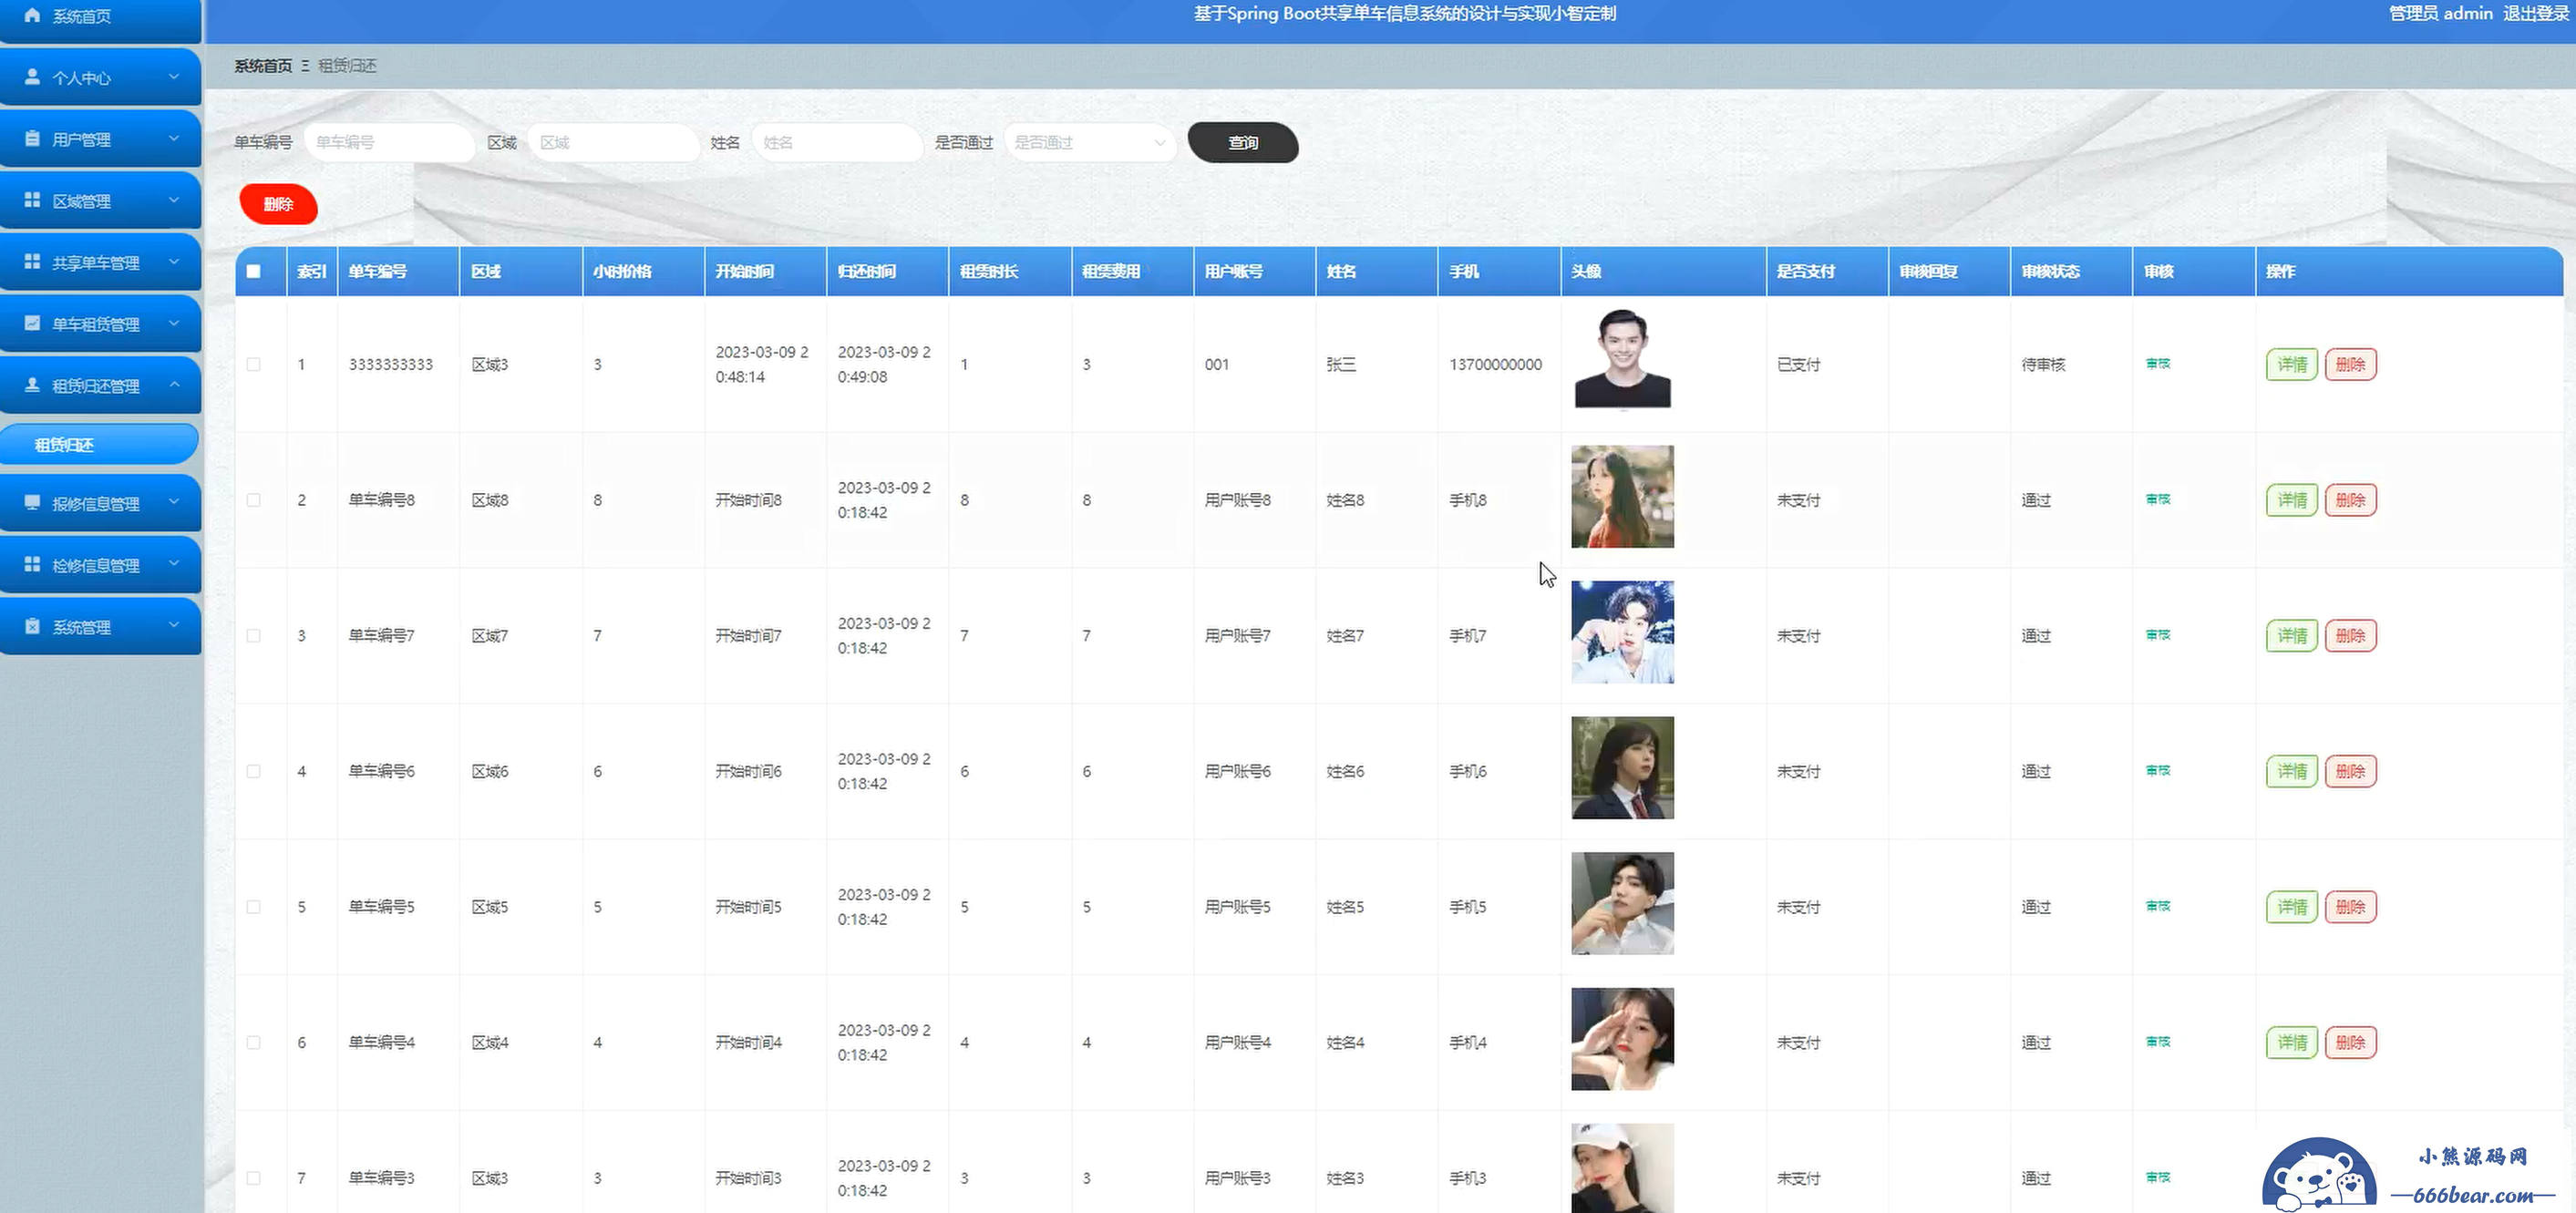
Task: Click the 区域 search input
Action: (x=613, y=143)
